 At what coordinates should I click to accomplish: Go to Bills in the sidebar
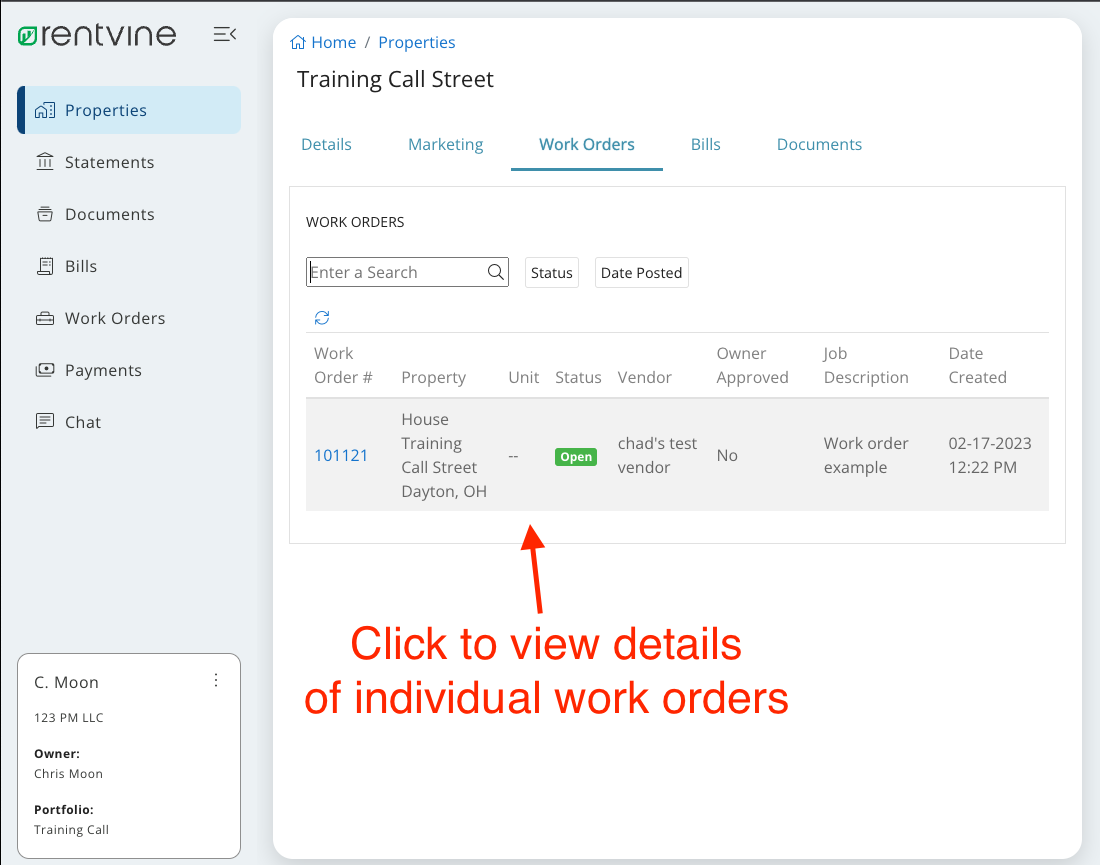click(81, 266)
